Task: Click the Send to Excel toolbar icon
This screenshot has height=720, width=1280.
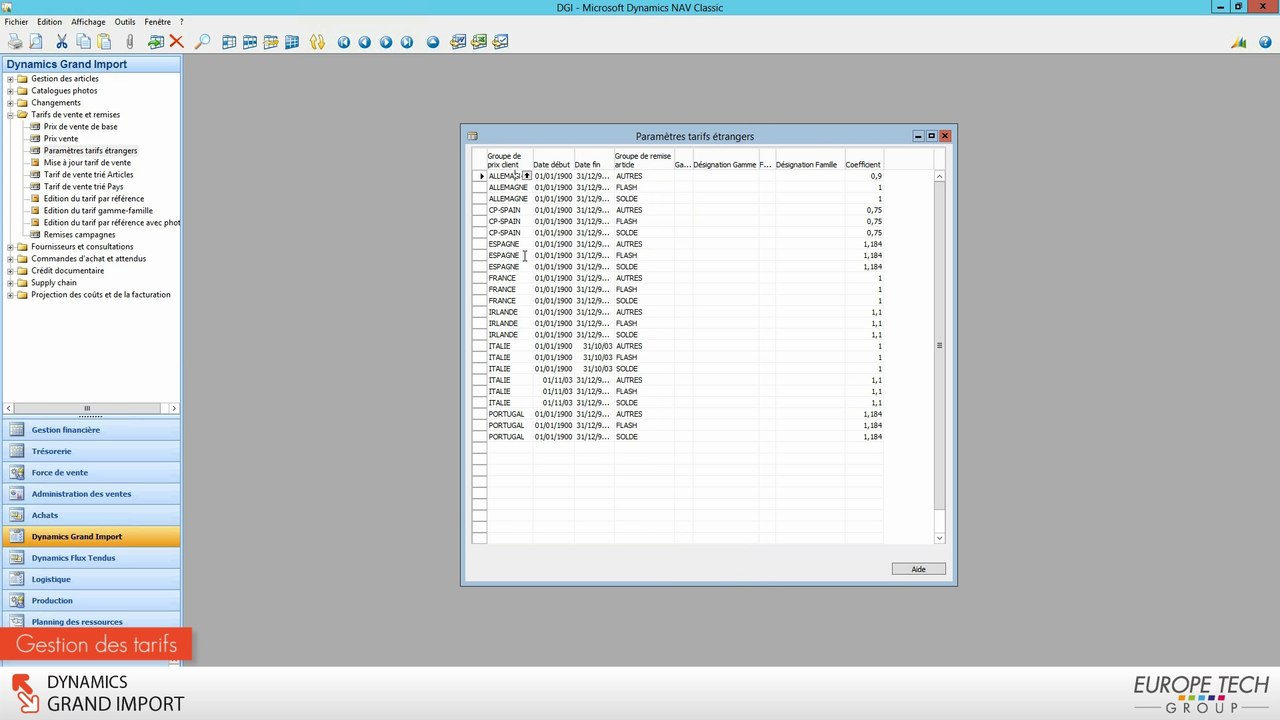Action: point(479,42)
